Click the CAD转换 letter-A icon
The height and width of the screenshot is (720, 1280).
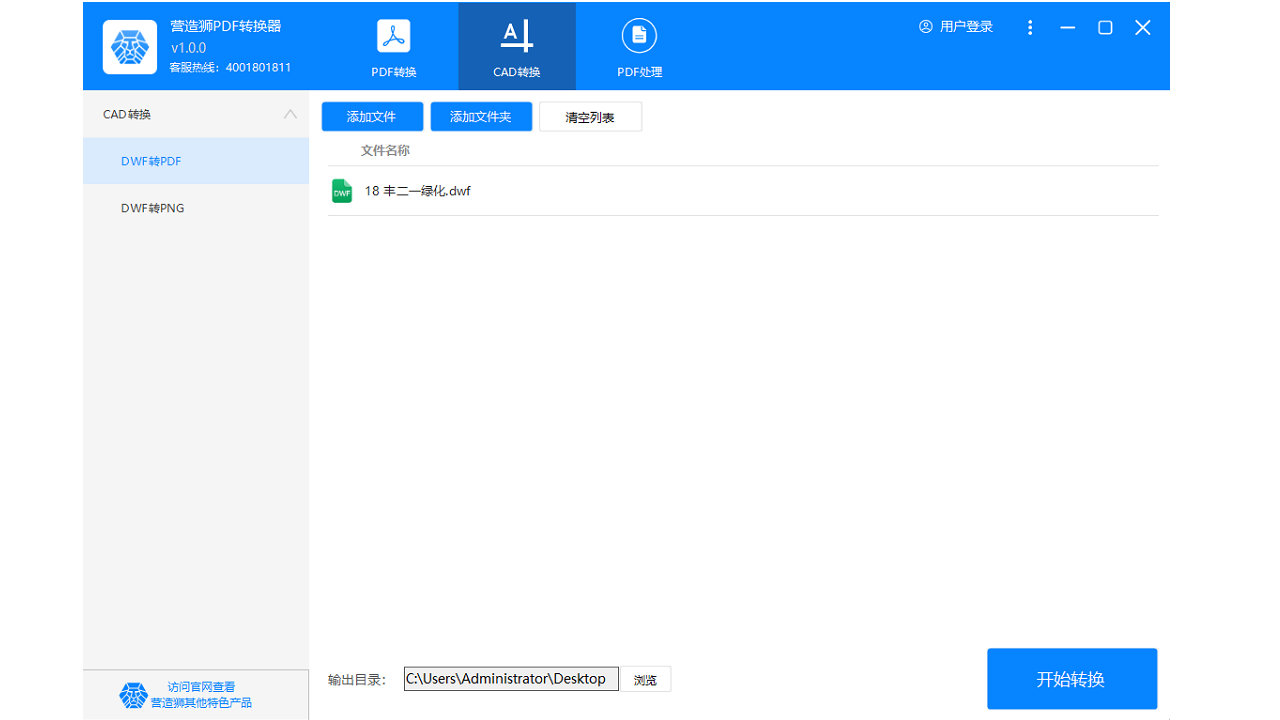click(516, 34)
